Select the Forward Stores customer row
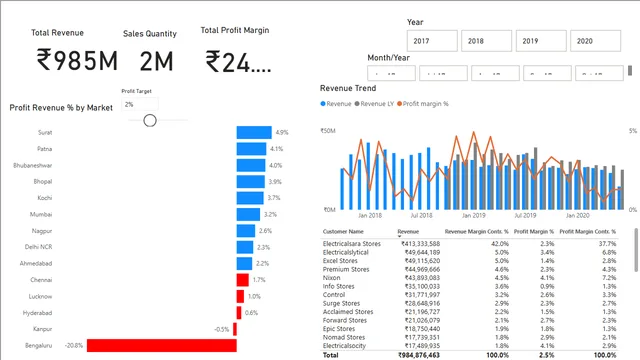 pos(469,320)
